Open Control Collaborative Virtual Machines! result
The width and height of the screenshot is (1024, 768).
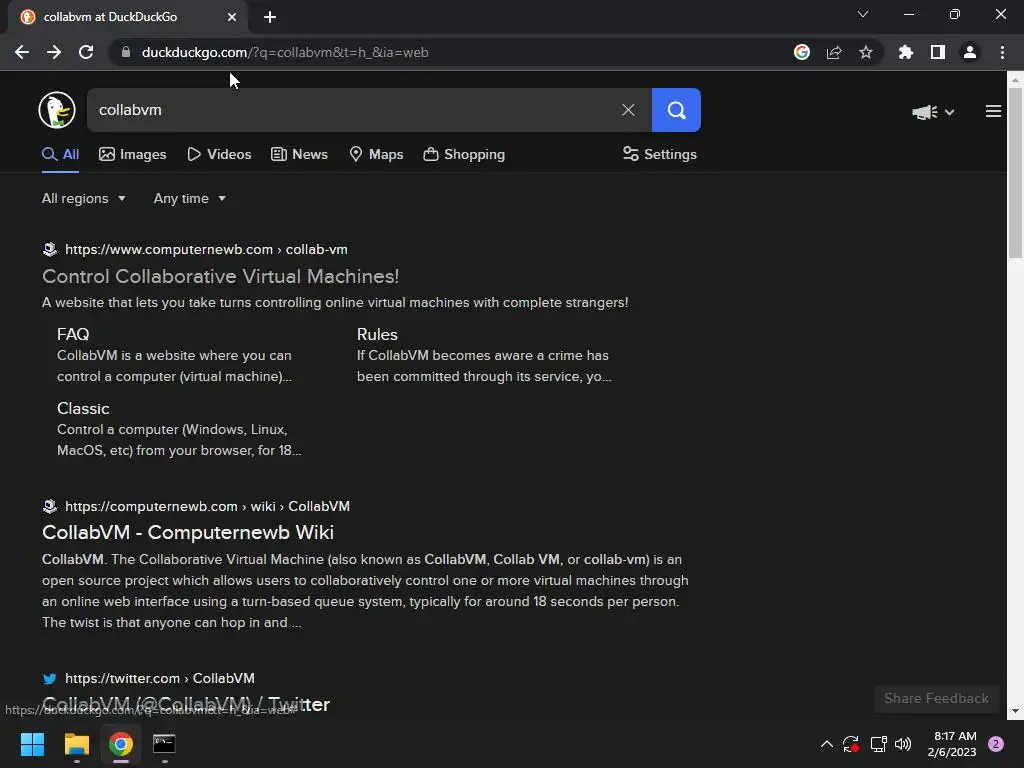[x=221, y=276]
